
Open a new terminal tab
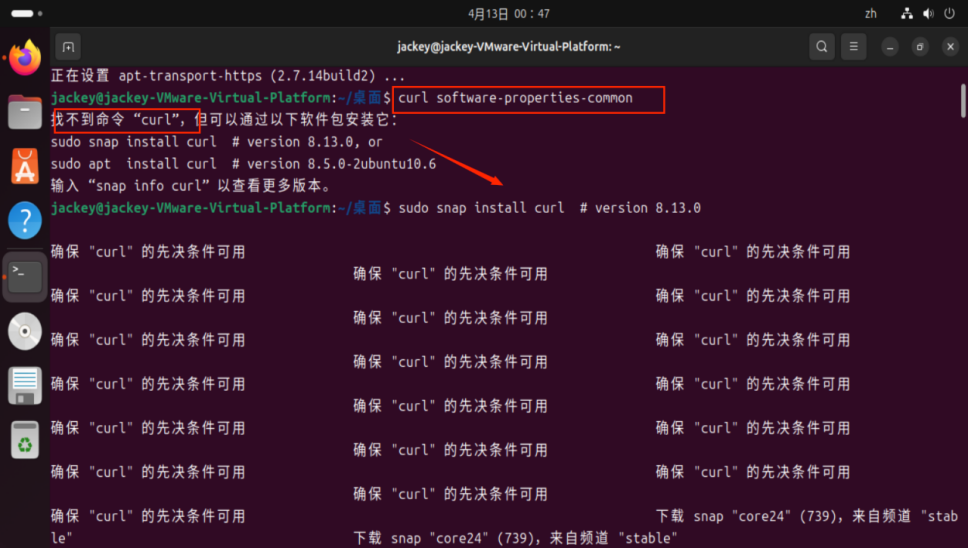click(69, 47)
